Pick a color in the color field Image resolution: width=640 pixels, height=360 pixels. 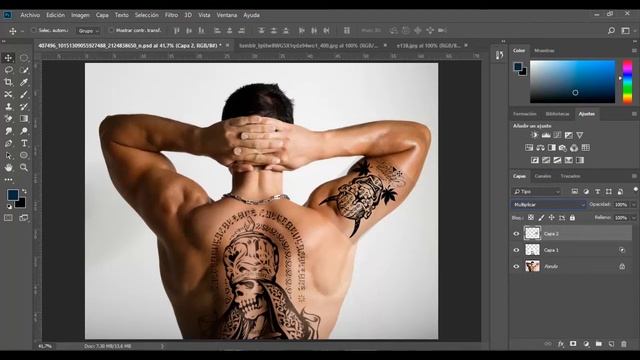pos(573,82)
